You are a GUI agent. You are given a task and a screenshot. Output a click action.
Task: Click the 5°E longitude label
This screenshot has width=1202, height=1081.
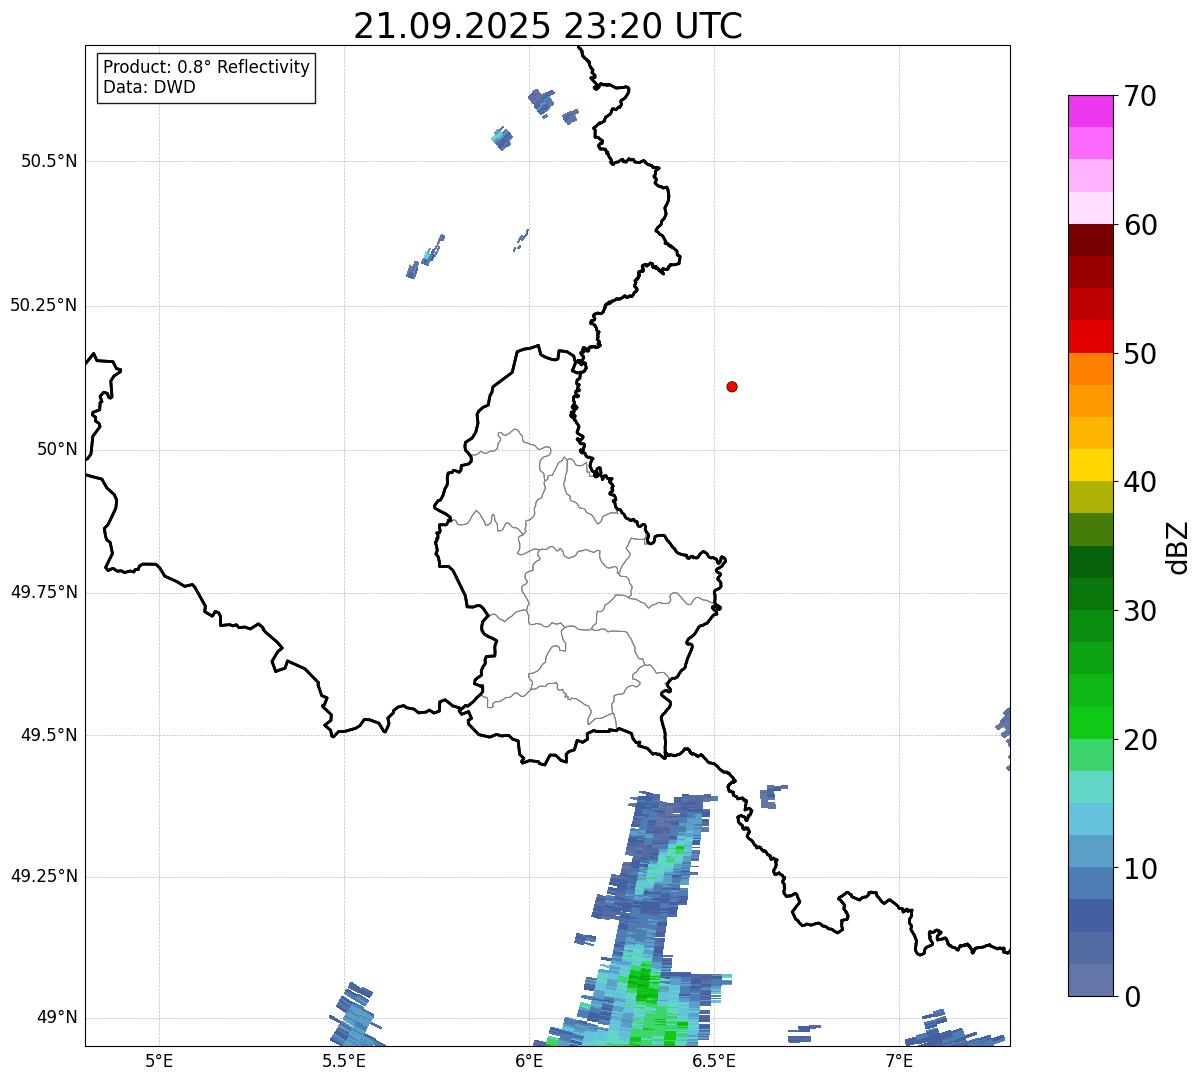[159, 1060]
